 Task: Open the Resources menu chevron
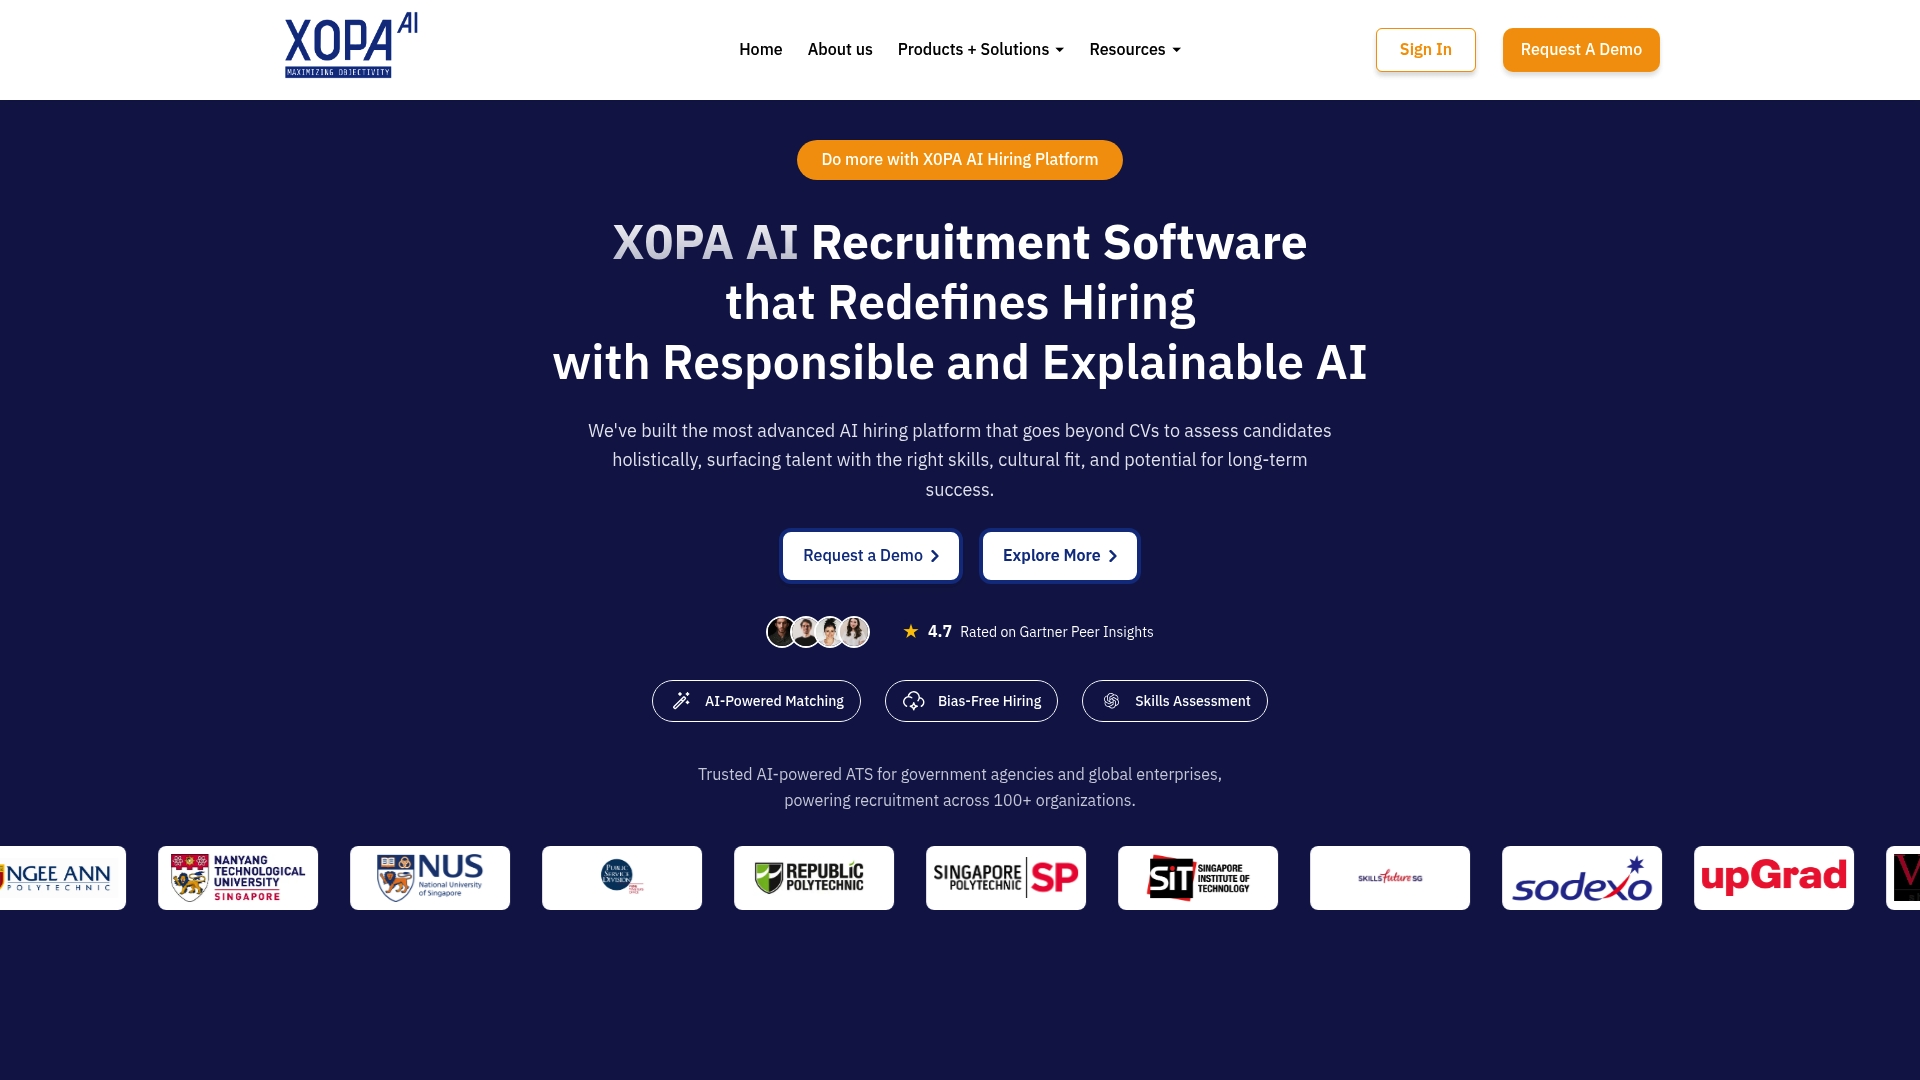1176,50
